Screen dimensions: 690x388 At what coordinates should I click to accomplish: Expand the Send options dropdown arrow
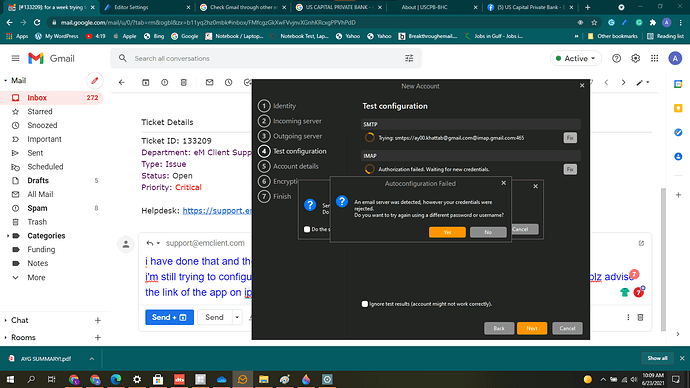point(237,317)
